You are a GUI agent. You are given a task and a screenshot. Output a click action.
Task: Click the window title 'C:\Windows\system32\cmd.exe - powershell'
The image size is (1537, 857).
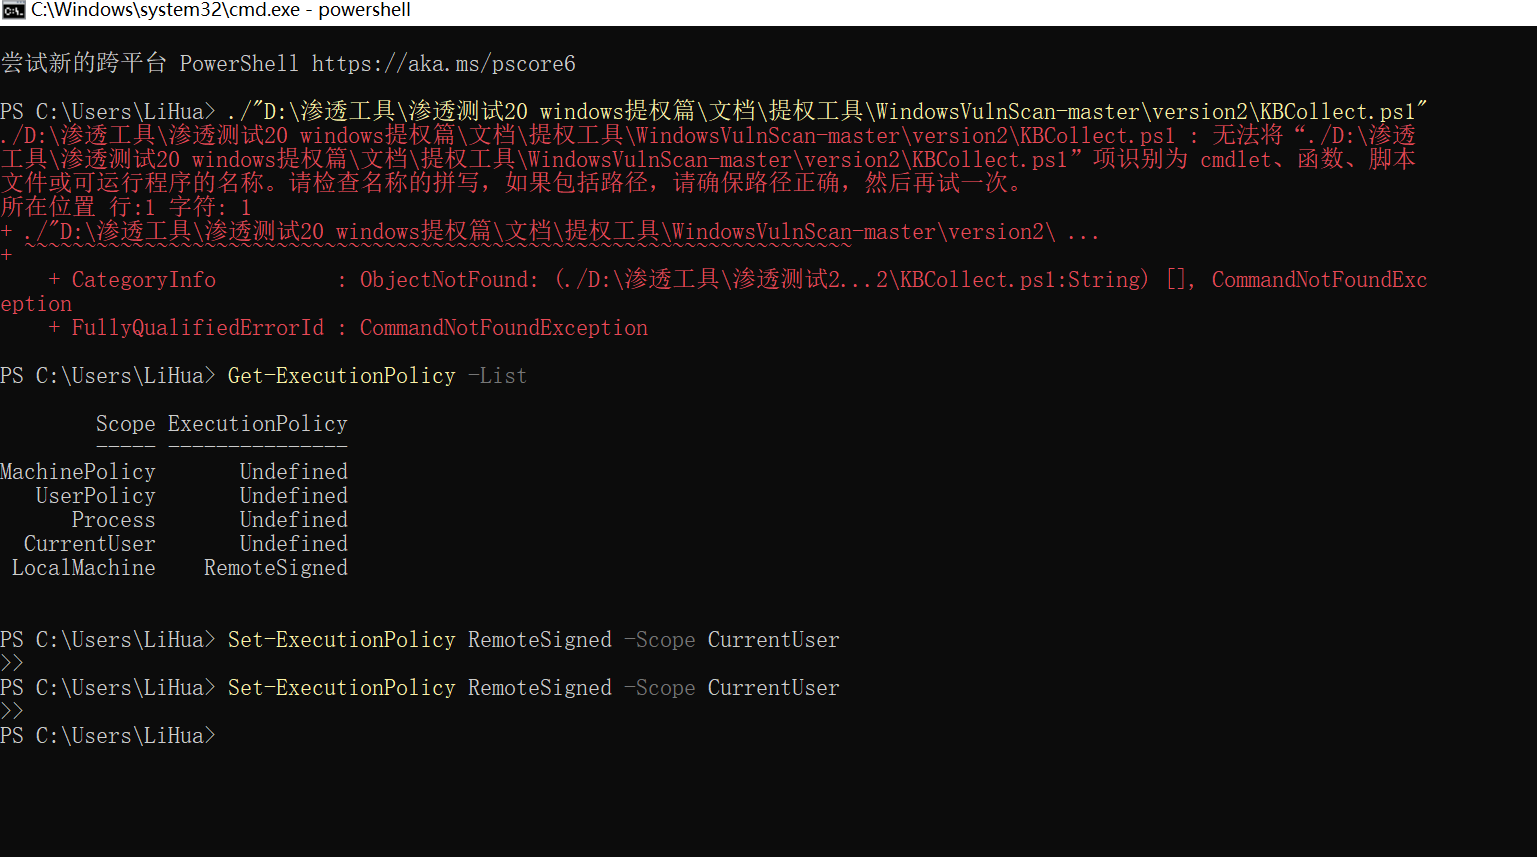(221, 10)
